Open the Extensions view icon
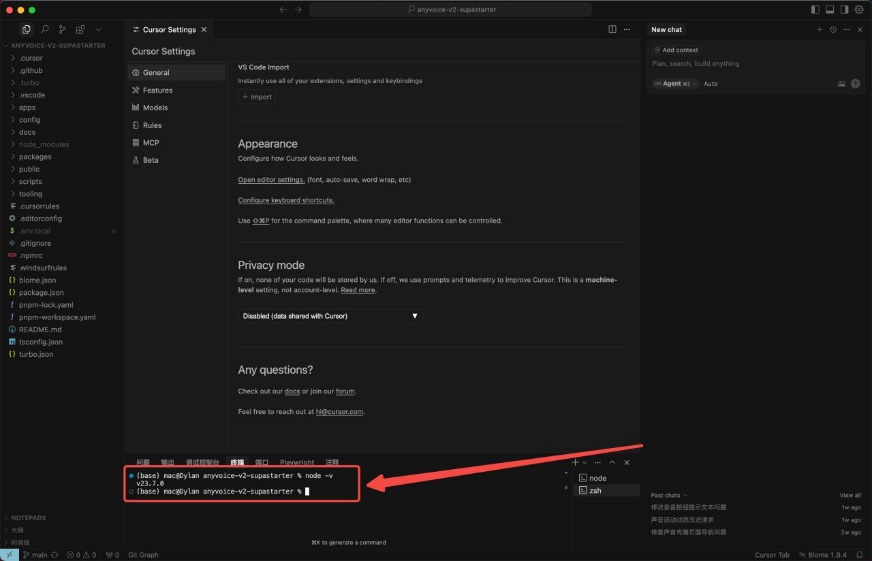 (x=81, y=30)
